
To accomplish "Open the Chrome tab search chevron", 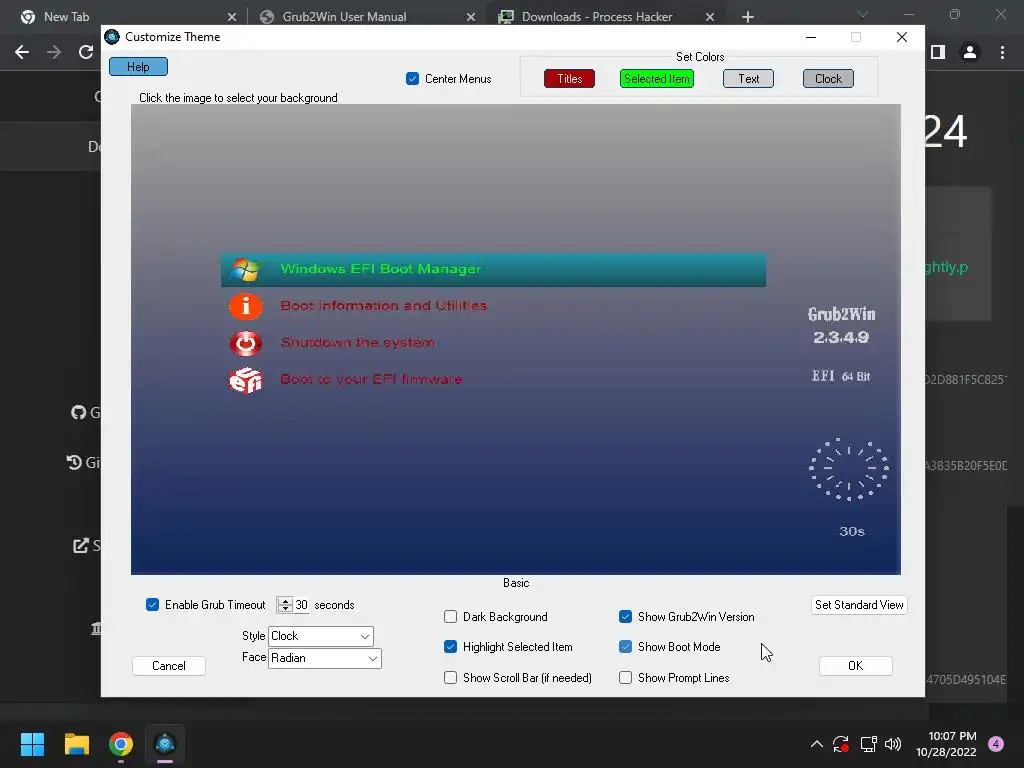I will click(863, 14).
